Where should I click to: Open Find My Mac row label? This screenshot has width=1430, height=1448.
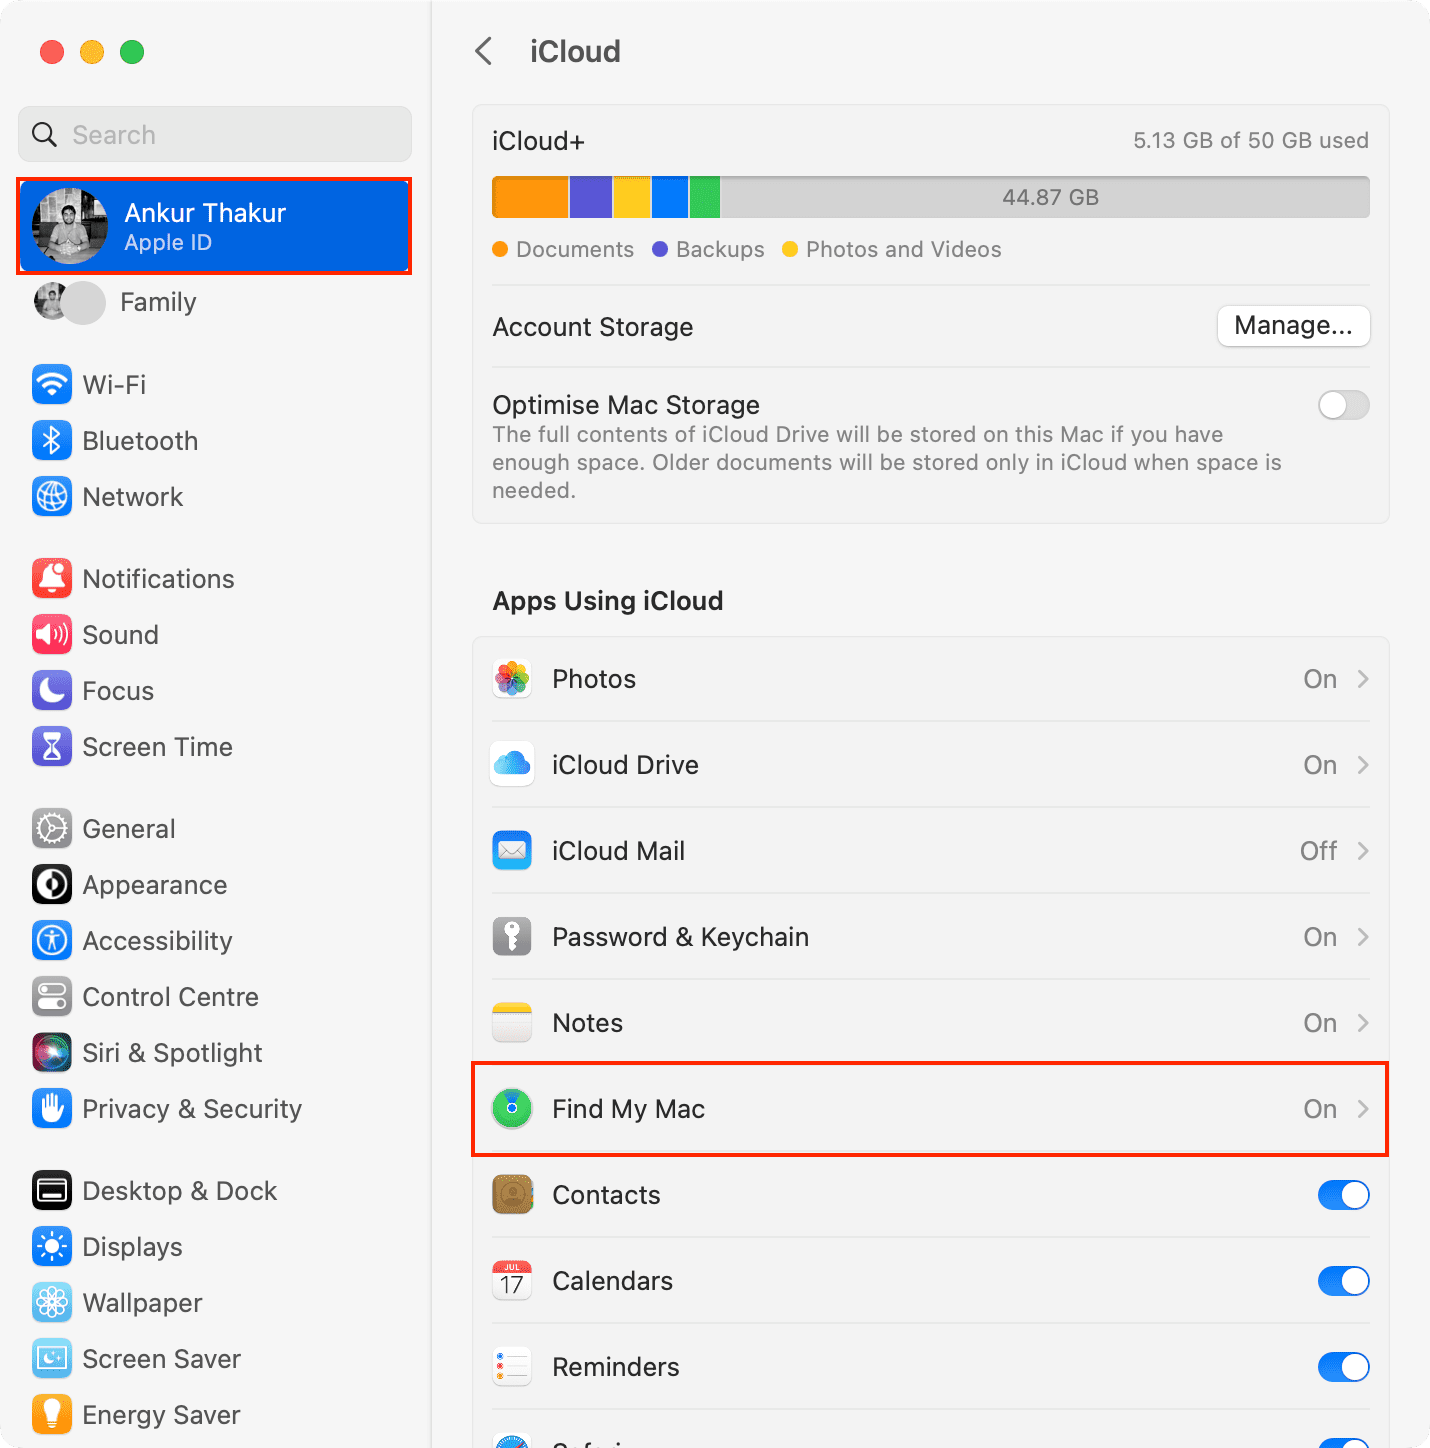(628, 1109)
